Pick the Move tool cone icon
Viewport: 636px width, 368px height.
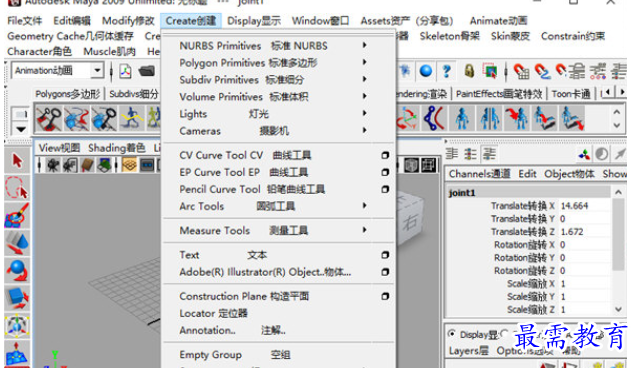coord(17,243)
